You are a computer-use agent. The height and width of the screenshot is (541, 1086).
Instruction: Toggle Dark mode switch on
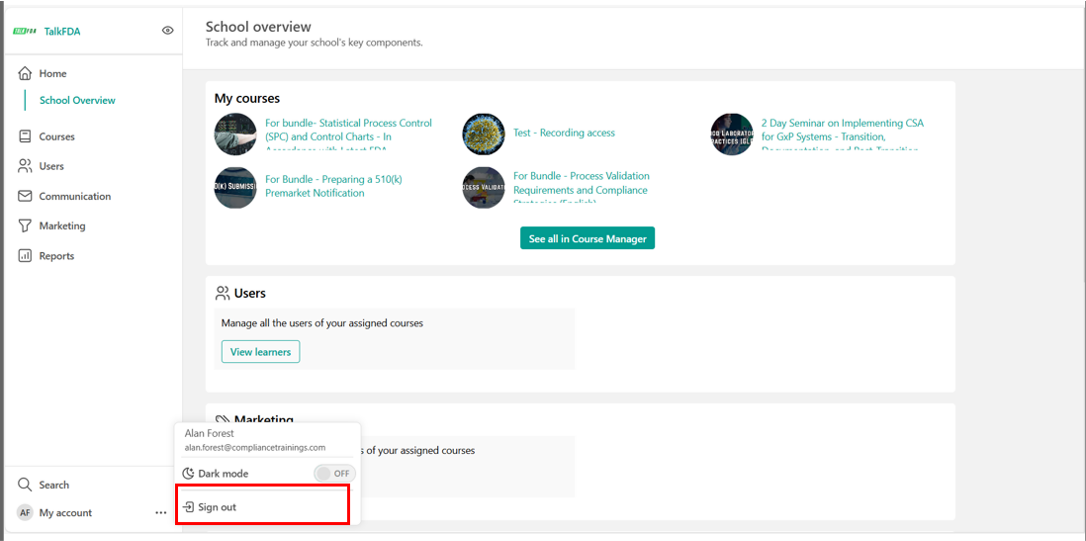point(334,473)
